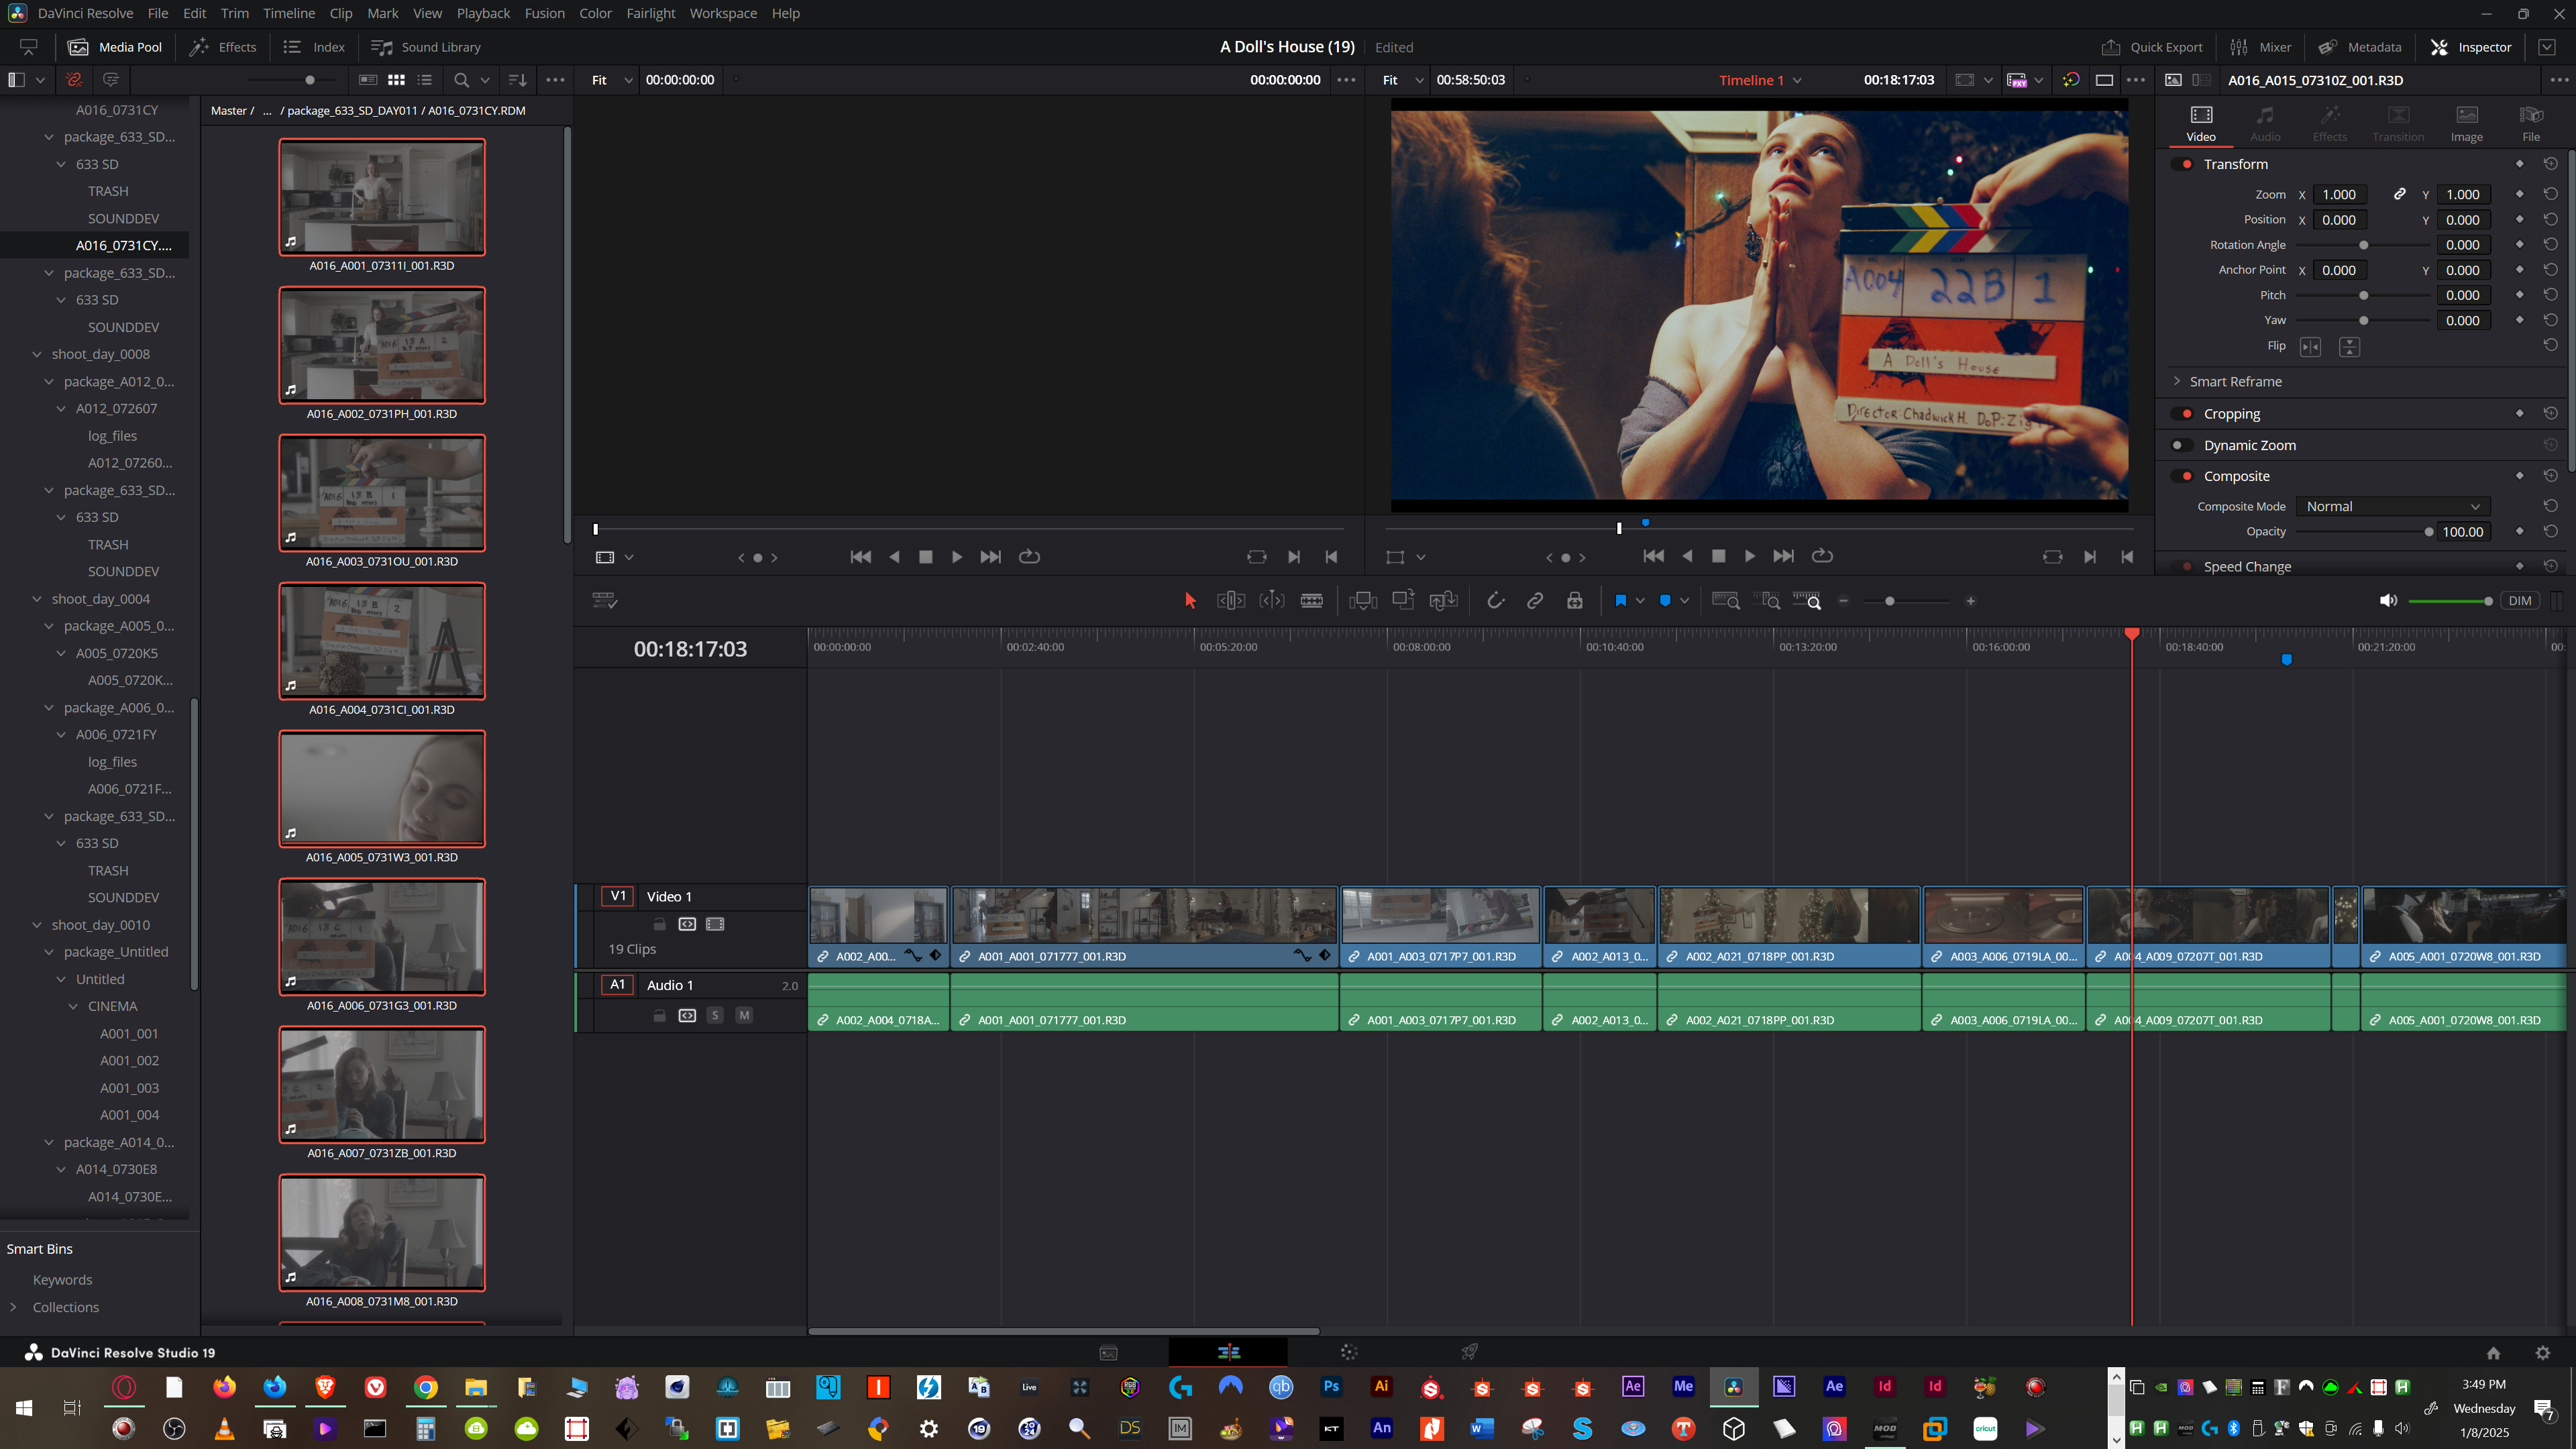
Task: Lock Video 1 track padlock
Action: tap(659, 924)
